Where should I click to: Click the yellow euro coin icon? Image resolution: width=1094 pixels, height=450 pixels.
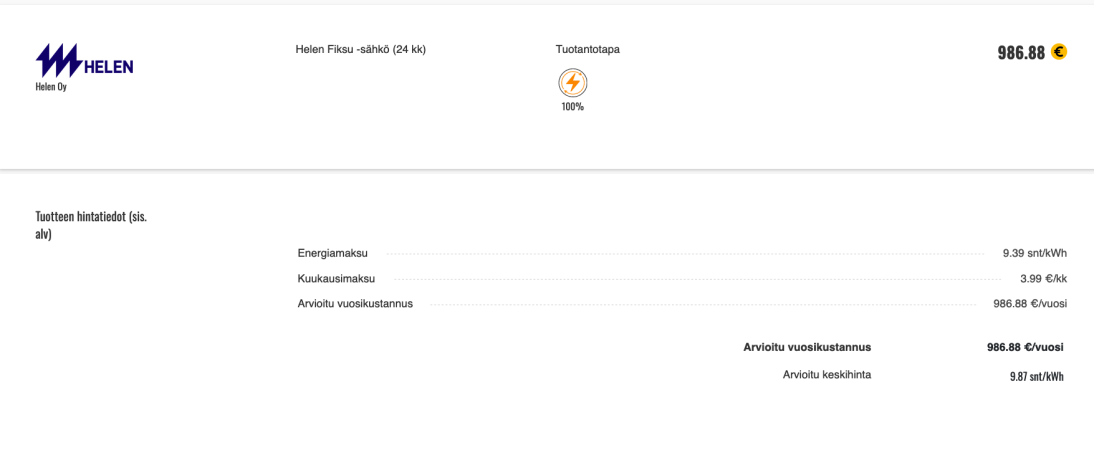click(x=1059, y=52)
